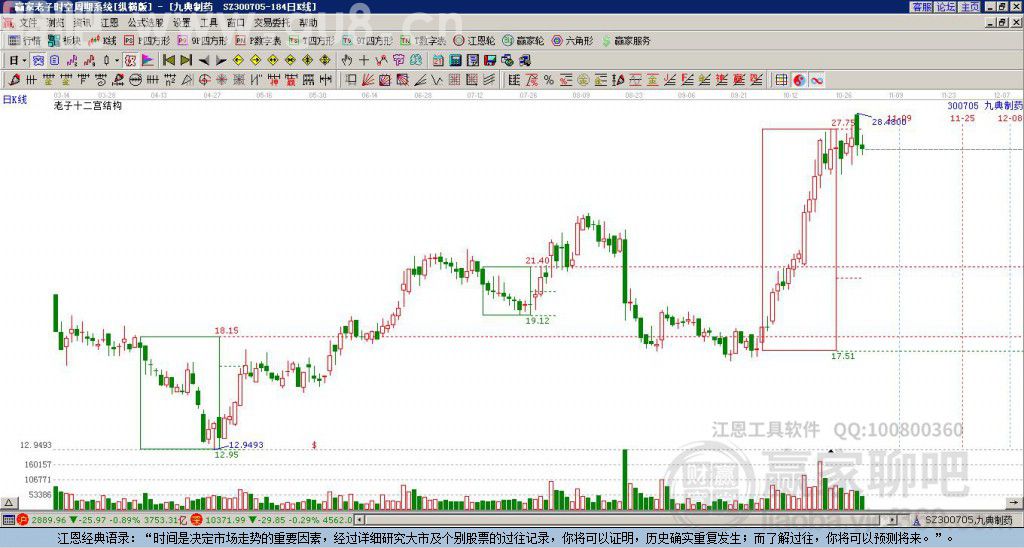
Task: Open the 帮助 menu
Action: tap(308, 22)
